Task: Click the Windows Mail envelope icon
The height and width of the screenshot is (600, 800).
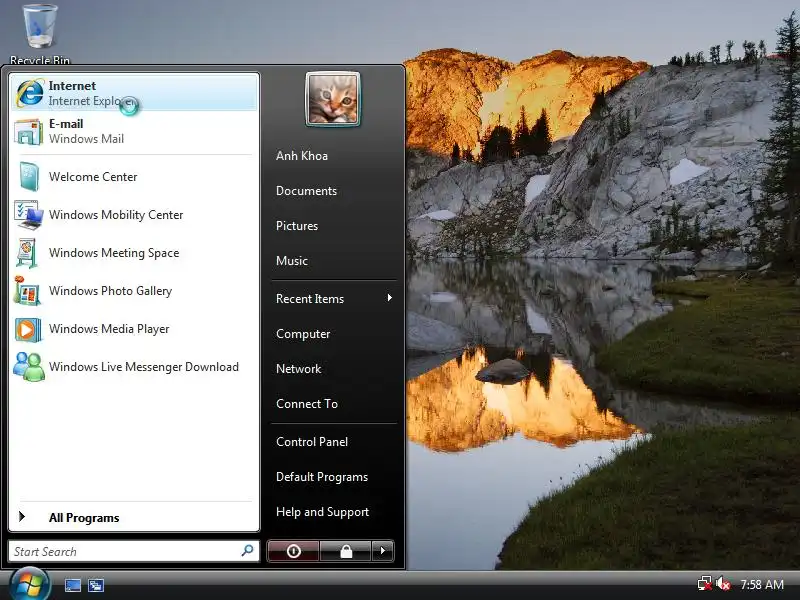Action: 28,132
